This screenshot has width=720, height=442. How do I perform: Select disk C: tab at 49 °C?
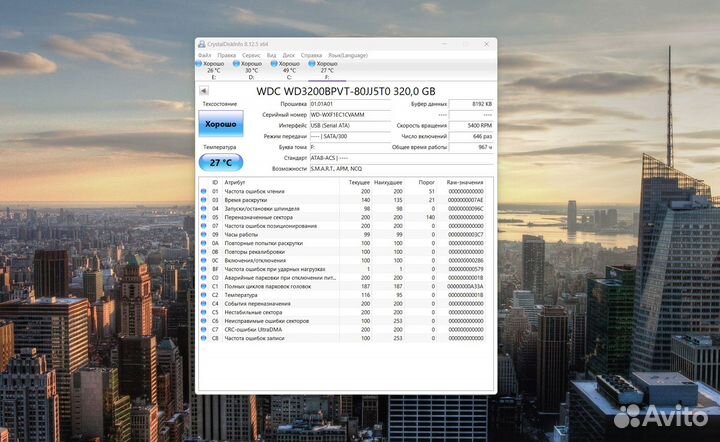pos(287,70)
